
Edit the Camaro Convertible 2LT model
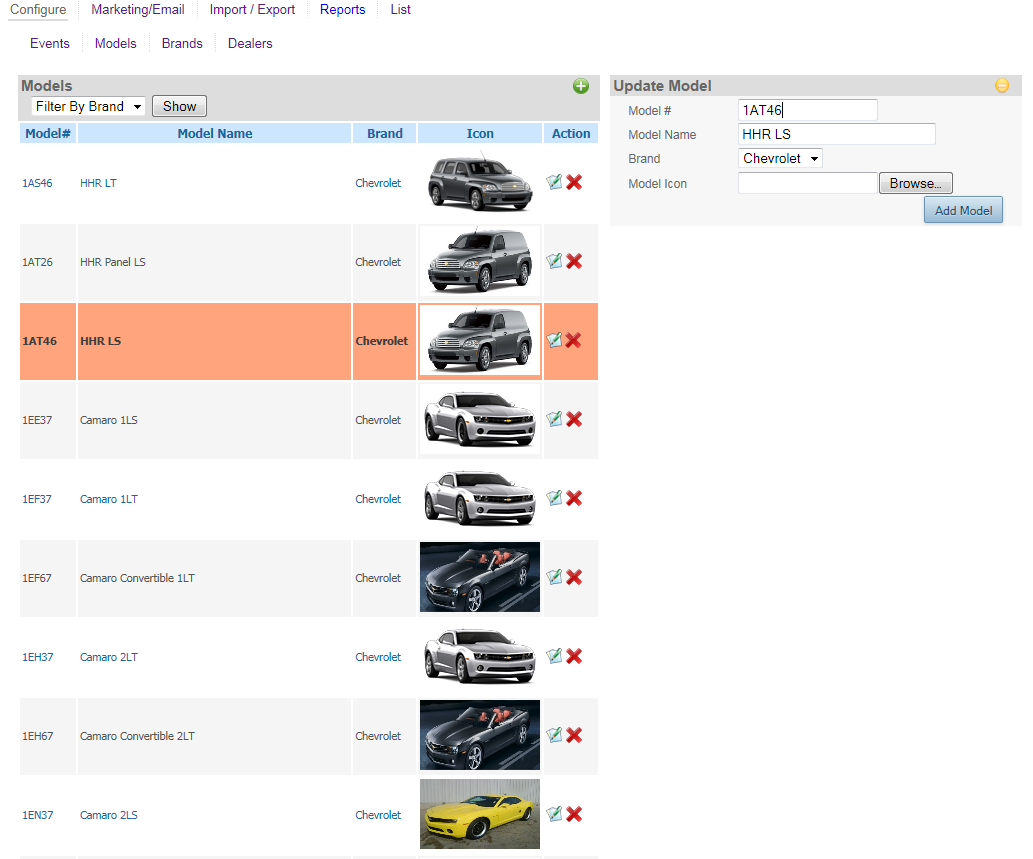(554, 735)
